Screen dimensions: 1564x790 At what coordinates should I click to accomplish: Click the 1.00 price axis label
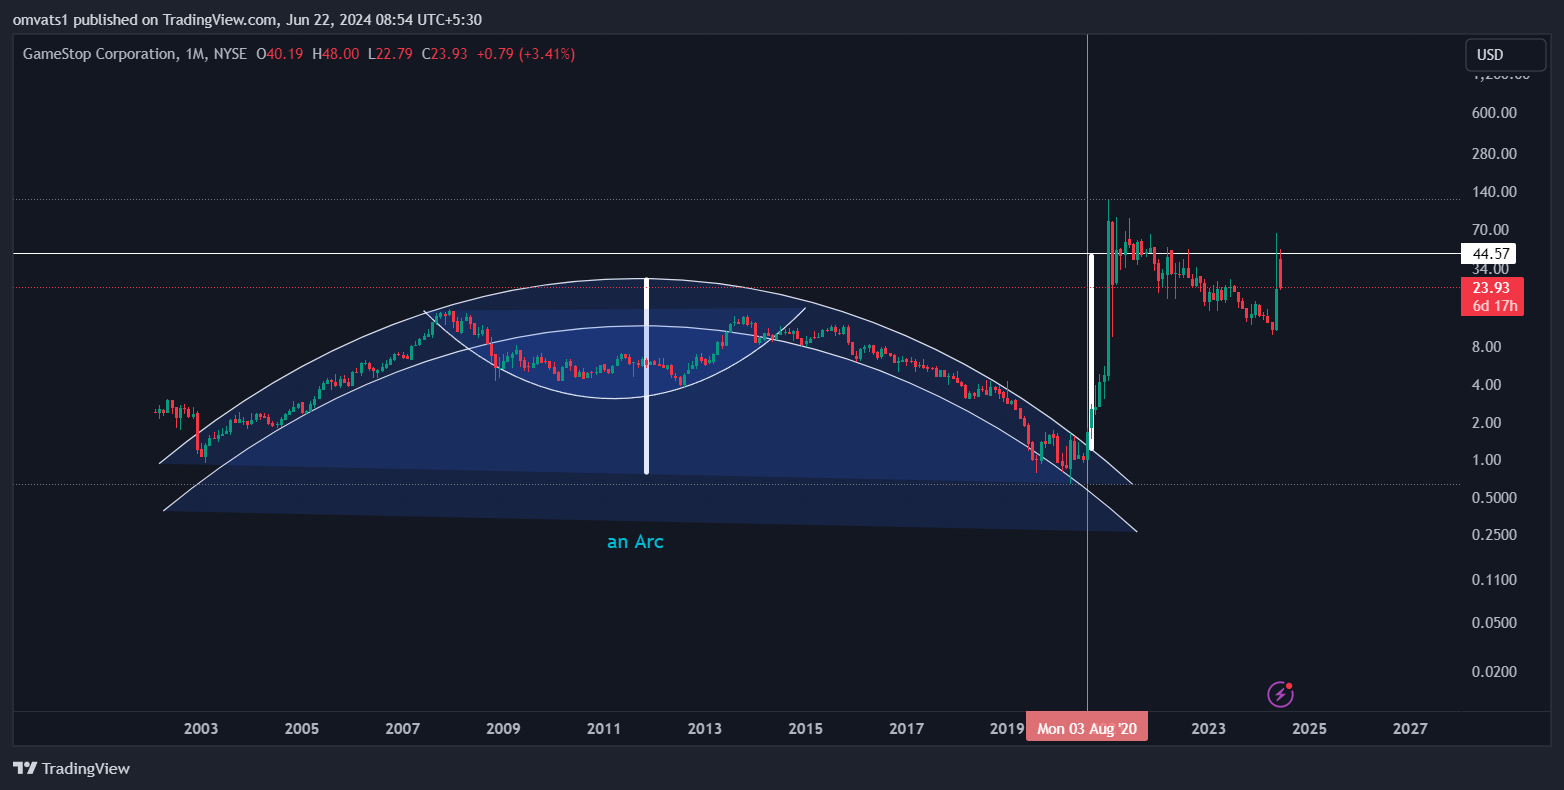(x=1486, y=460)
